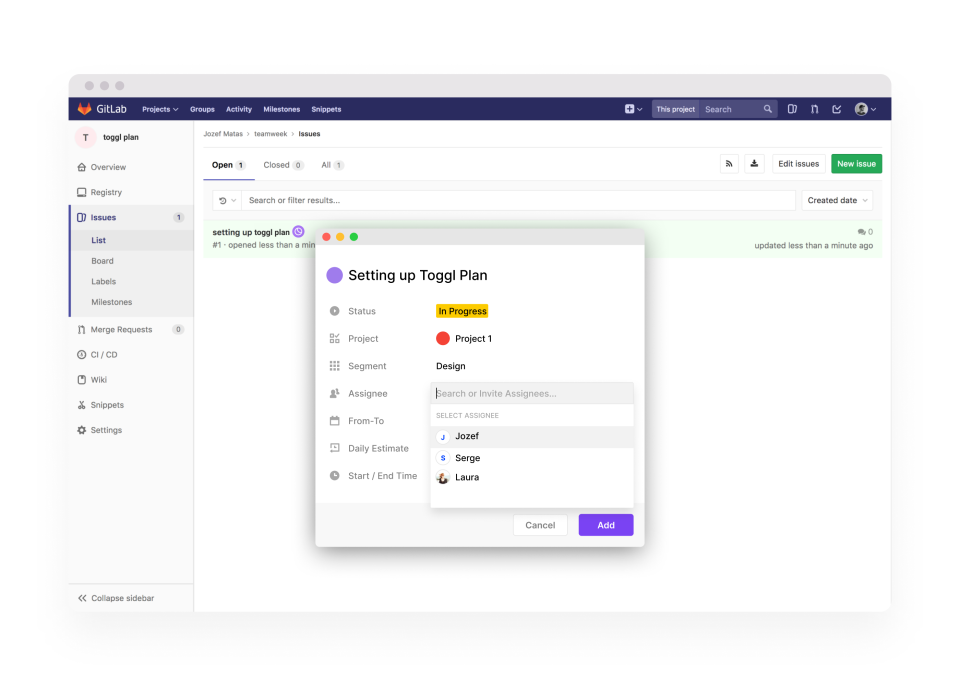Click the This project search scope
Image resolution: width=960 pixels, height=686 pixels.
point(675,109)
